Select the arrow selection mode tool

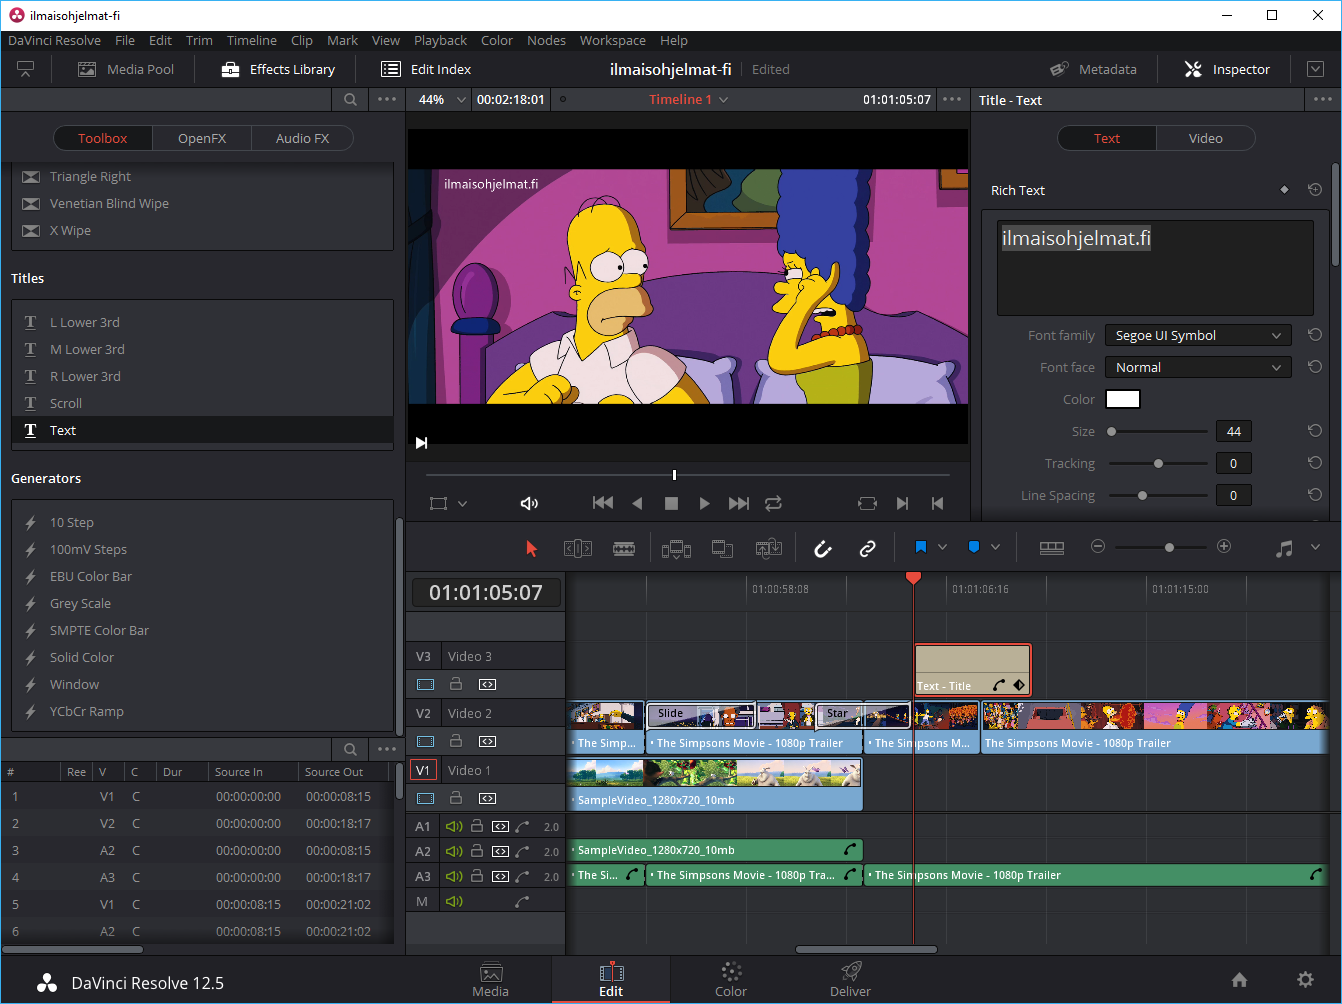[531, 548]
